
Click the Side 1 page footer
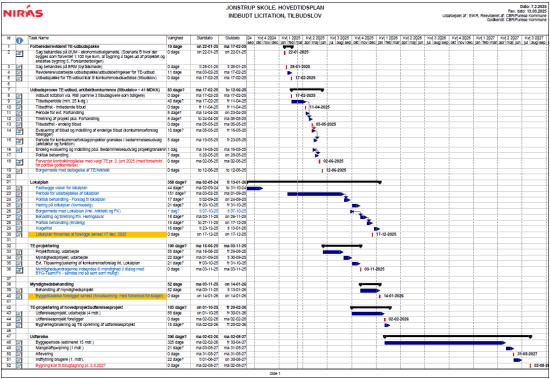(275, 374)
